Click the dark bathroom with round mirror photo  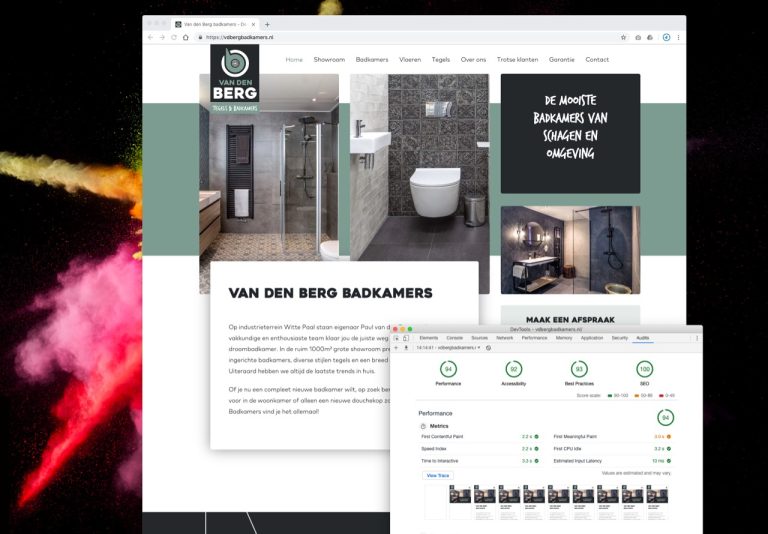(570, 250)
